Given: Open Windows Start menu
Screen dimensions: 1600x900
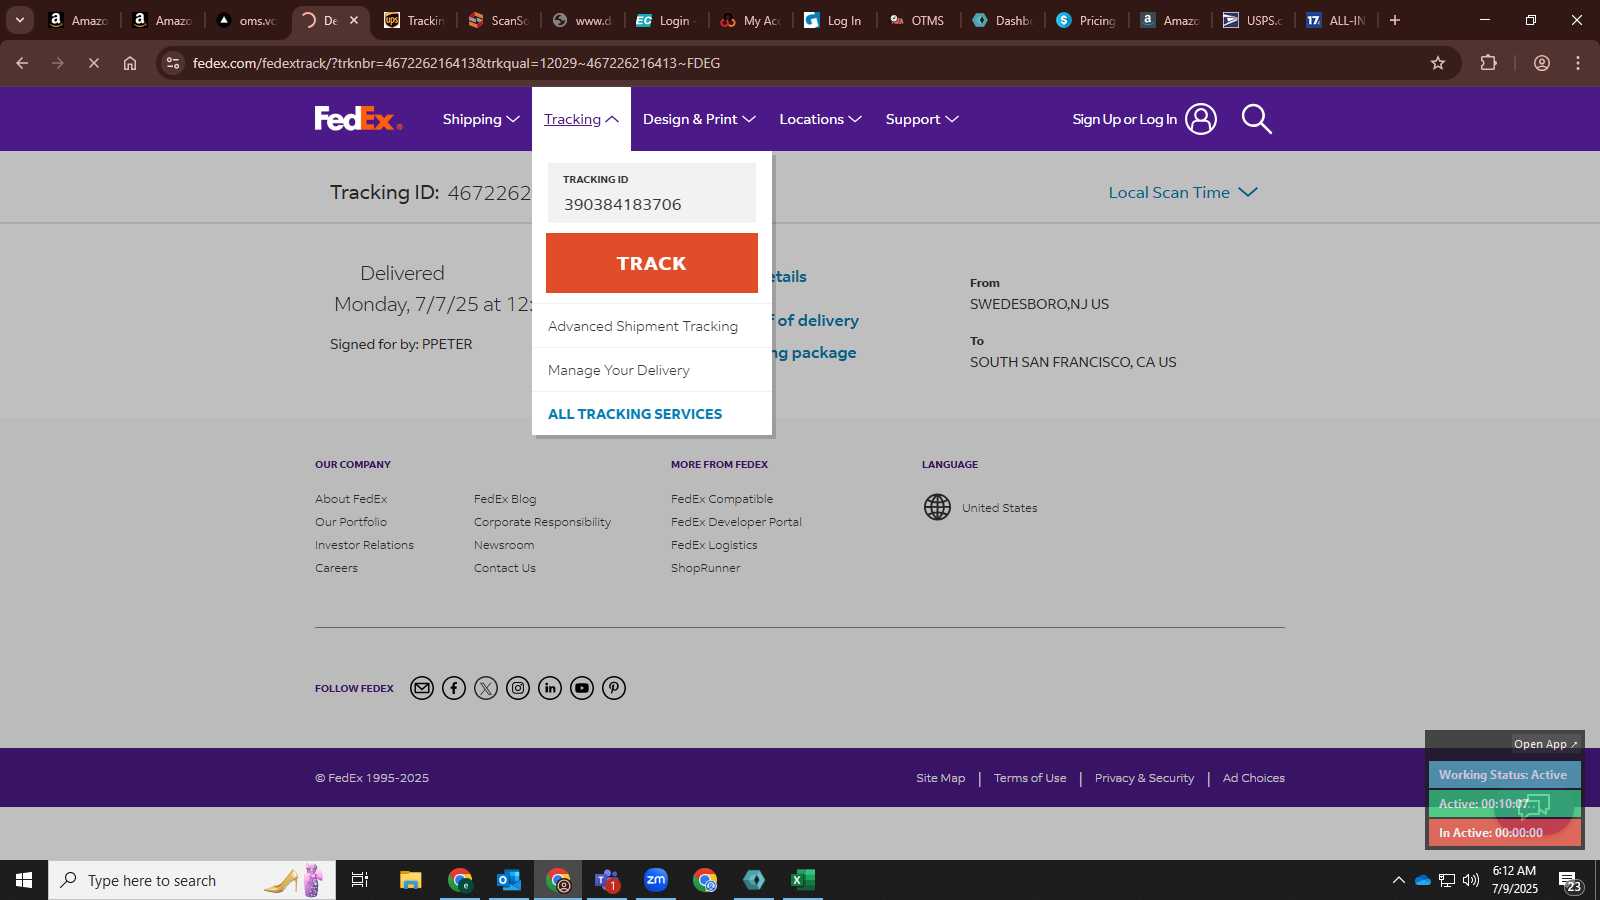Looking at the screenshot, I should click(x=24, y=880).
